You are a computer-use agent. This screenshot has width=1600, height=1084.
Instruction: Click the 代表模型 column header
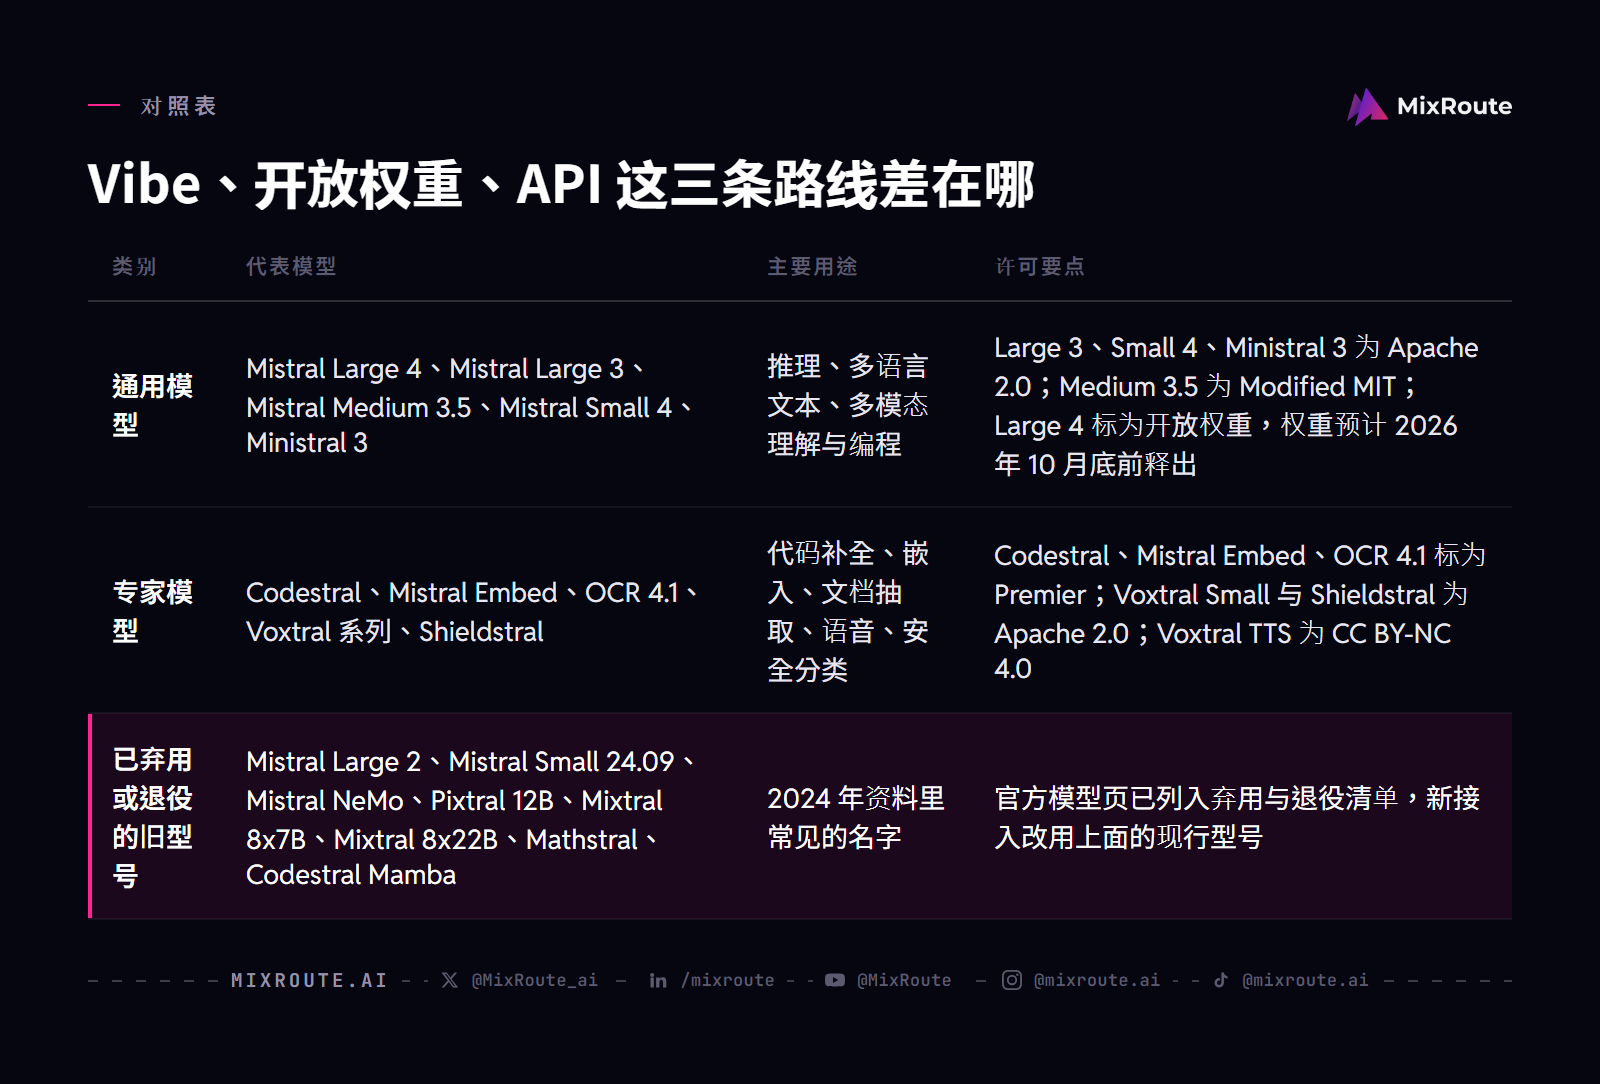292,266
